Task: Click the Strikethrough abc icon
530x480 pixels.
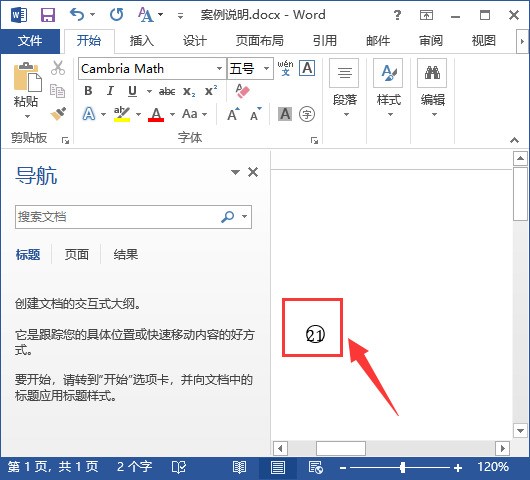Action: (x=167, y=91)
